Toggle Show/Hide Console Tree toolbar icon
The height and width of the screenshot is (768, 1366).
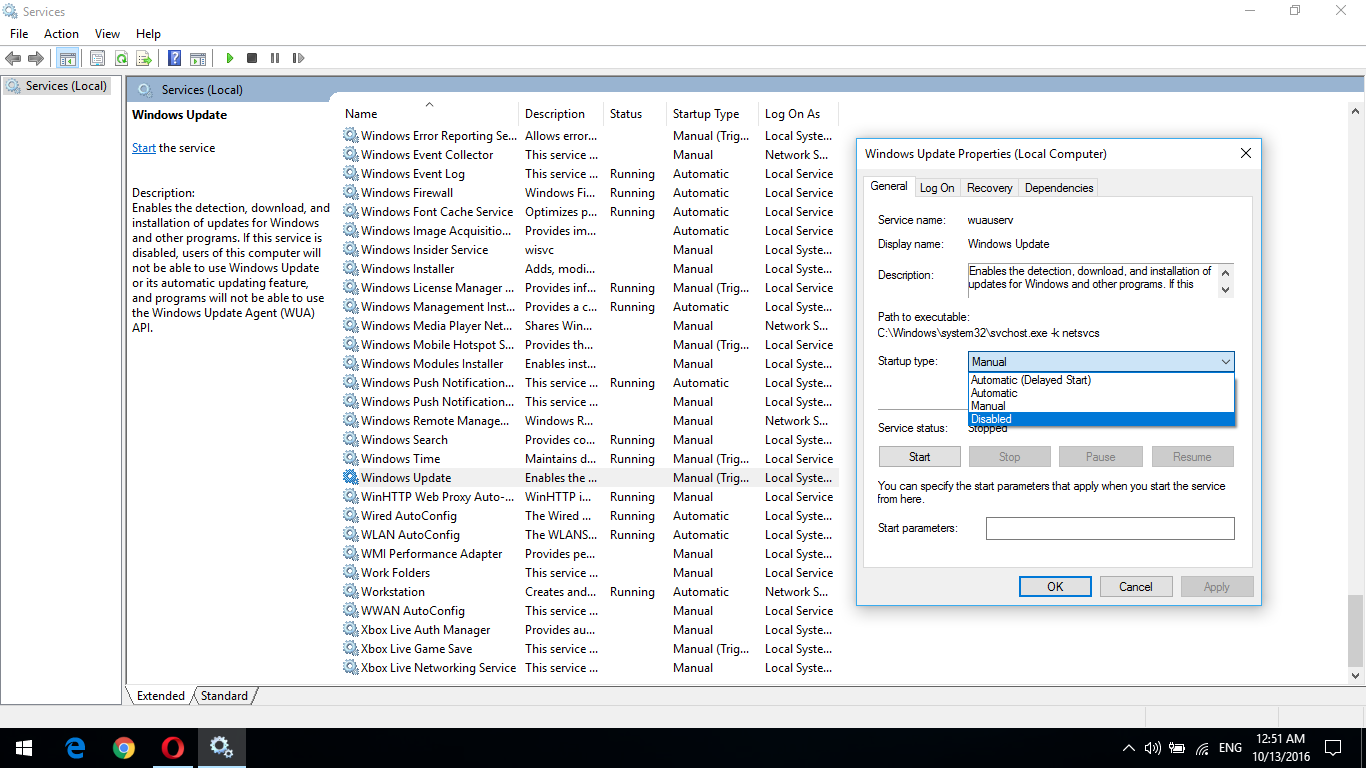pyautogui.click(x=67, y=59)
